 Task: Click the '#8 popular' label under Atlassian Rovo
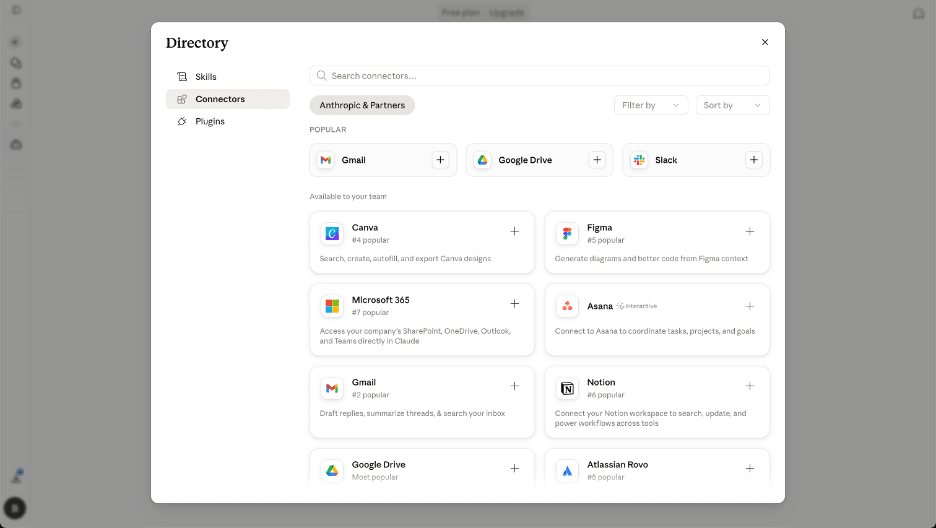pos(605,477)
